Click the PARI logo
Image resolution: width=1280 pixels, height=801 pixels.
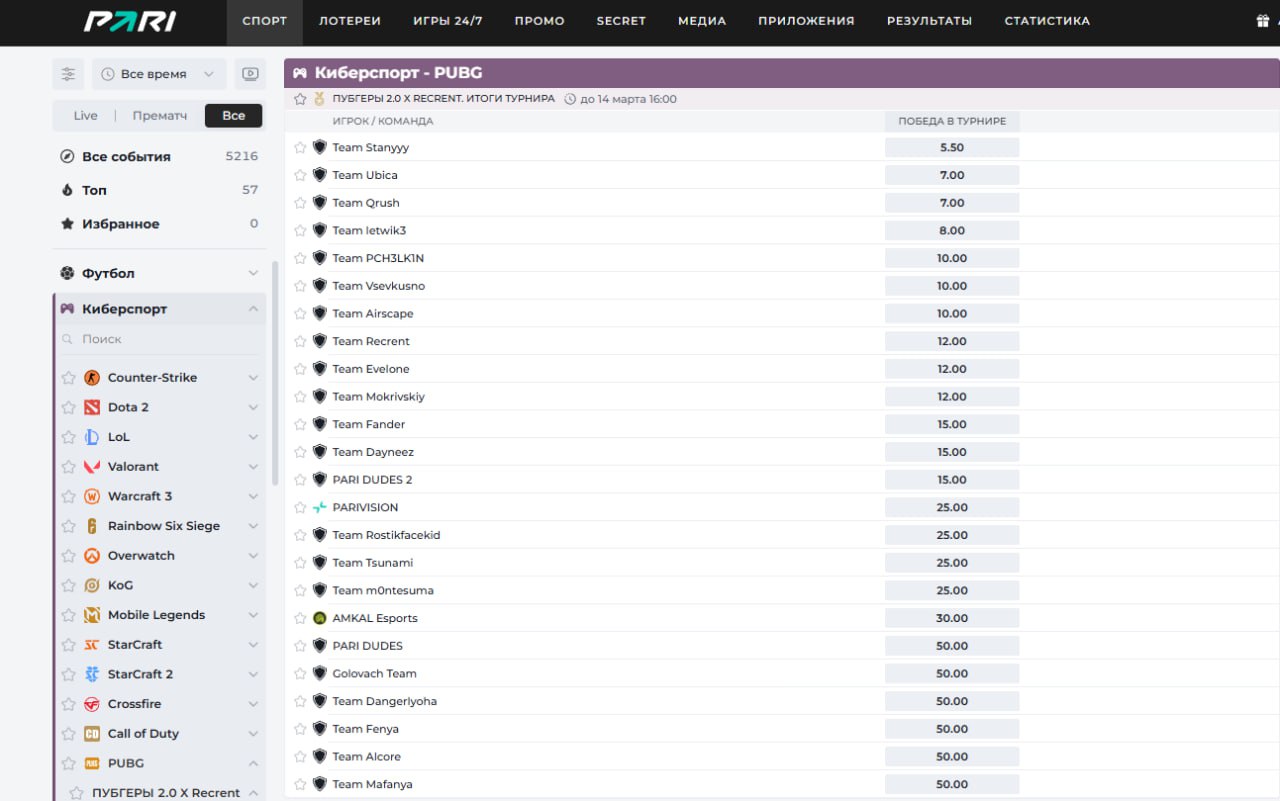pyautogui.click(x=130, y=21)
